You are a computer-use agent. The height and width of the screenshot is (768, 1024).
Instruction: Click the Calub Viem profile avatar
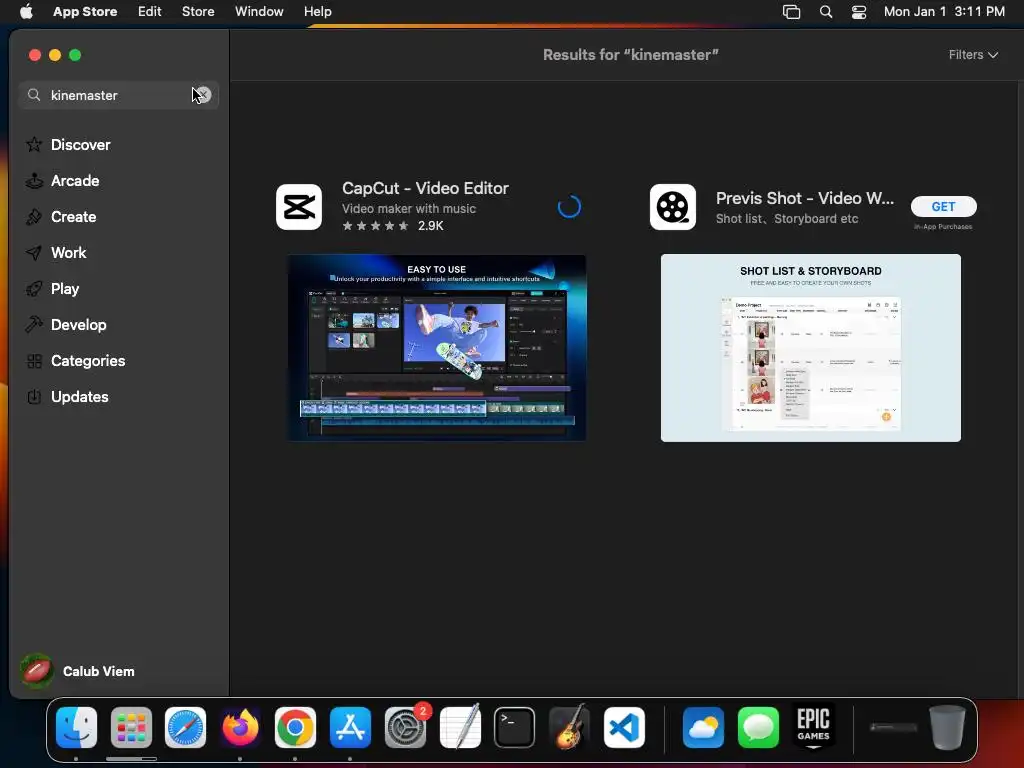37,671
